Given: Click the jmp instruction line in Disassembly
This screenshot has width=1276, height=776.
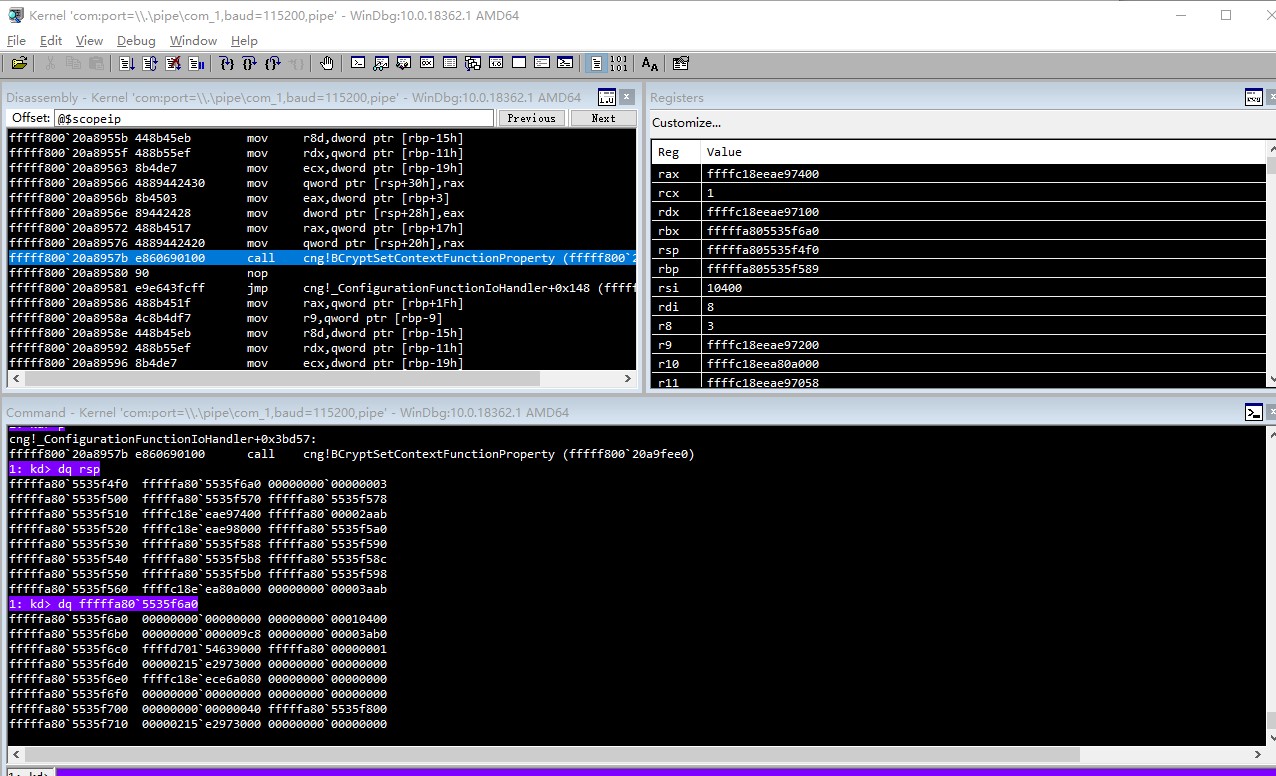Looking at the screenshot, I should point(322,288).
